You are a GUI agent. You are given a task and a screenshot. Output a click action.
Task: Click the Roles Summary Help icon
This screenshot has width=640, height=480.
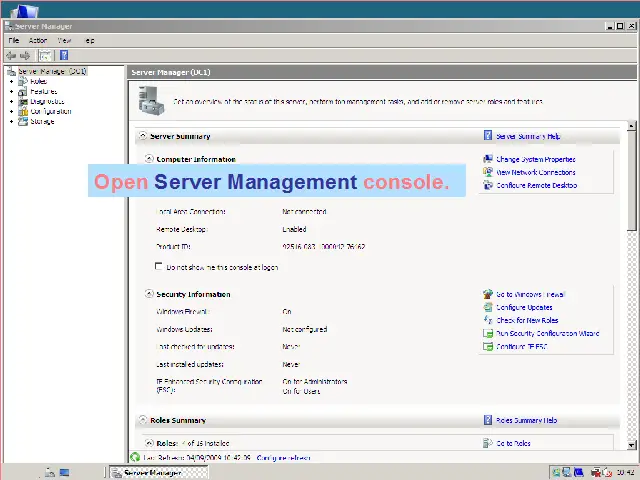point(488,420)
